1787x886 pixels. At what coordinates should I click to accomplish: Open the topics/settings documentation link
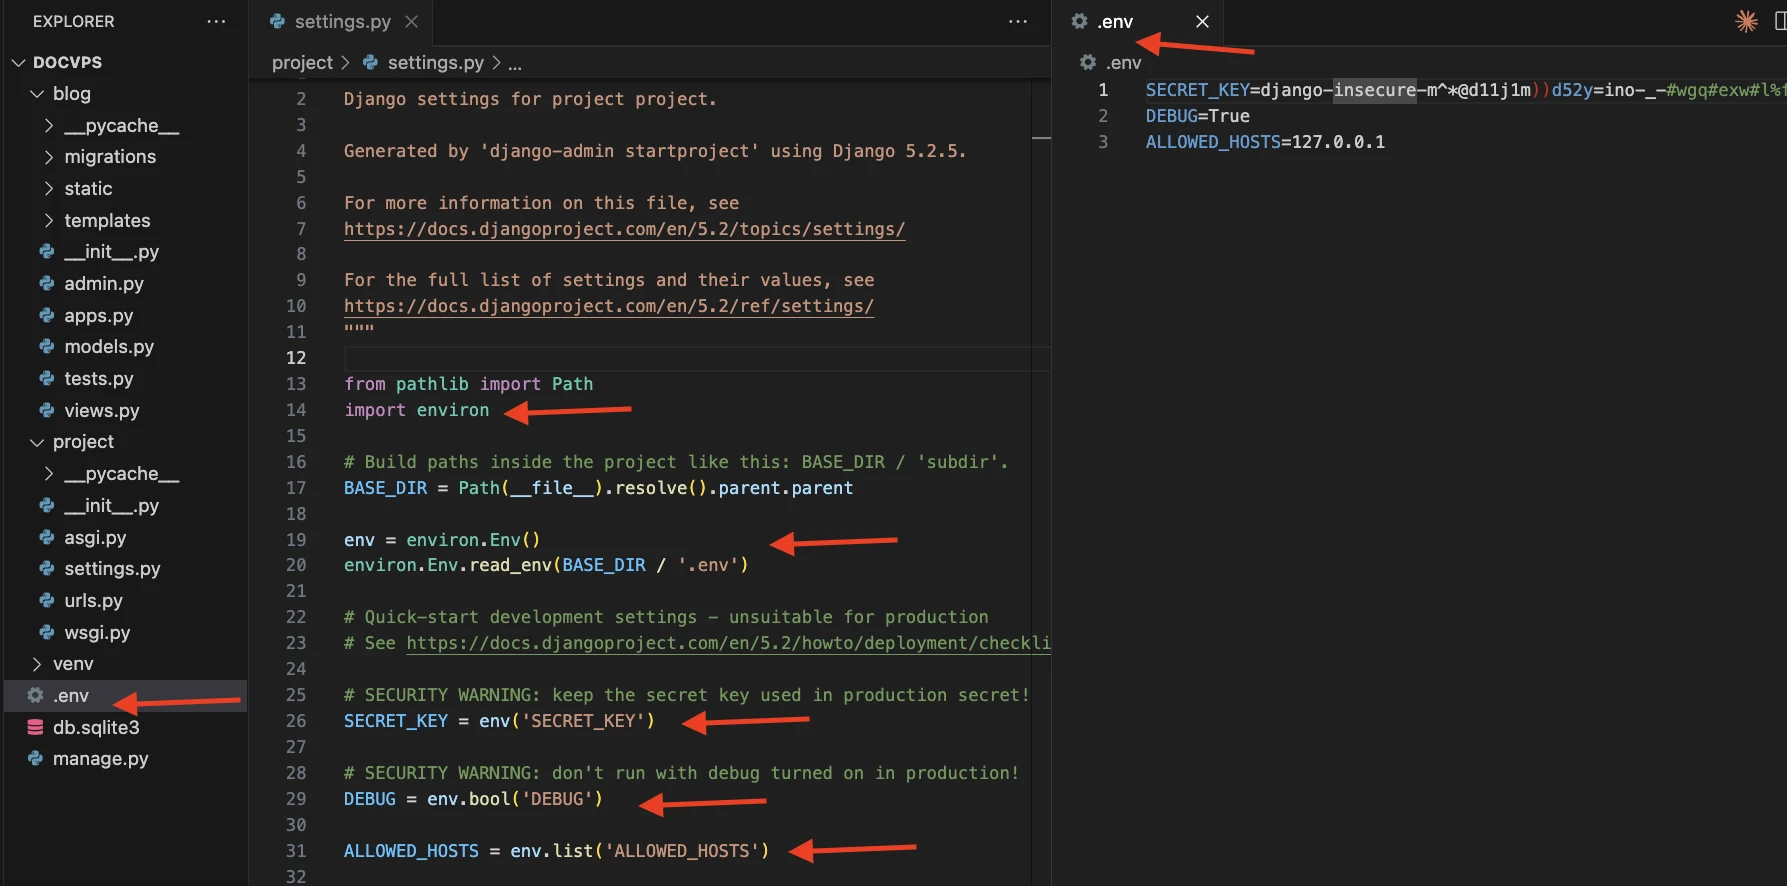click(x=624, y=229)
